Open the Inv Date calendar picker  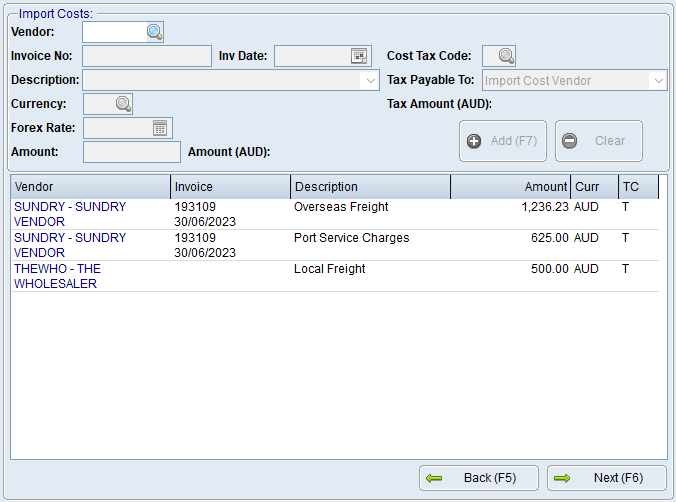tap(359, 56)
